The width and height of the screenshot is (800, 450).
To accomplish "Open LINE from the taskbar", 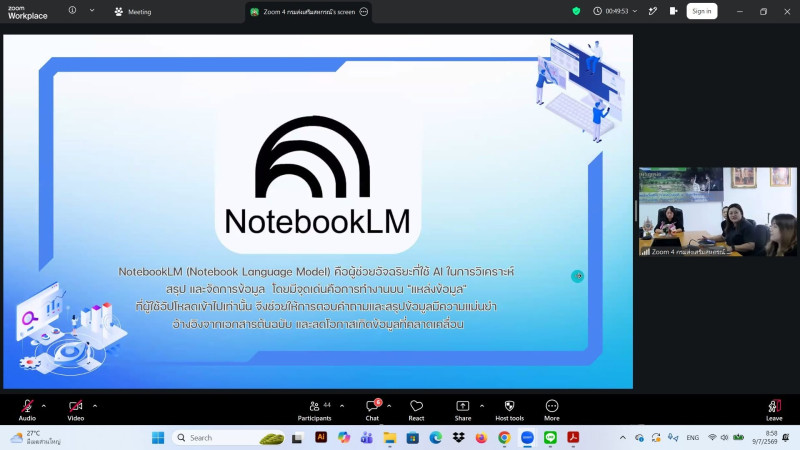I will (x=550, y=437).
